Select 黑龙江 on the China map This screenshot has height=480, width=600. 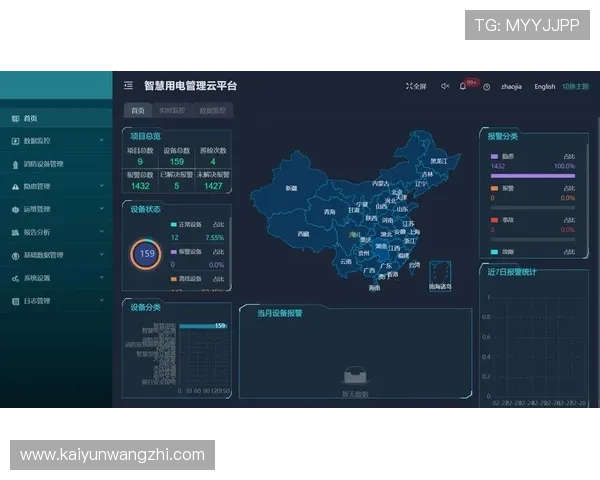pyautogui.click(x=439, y=161)
